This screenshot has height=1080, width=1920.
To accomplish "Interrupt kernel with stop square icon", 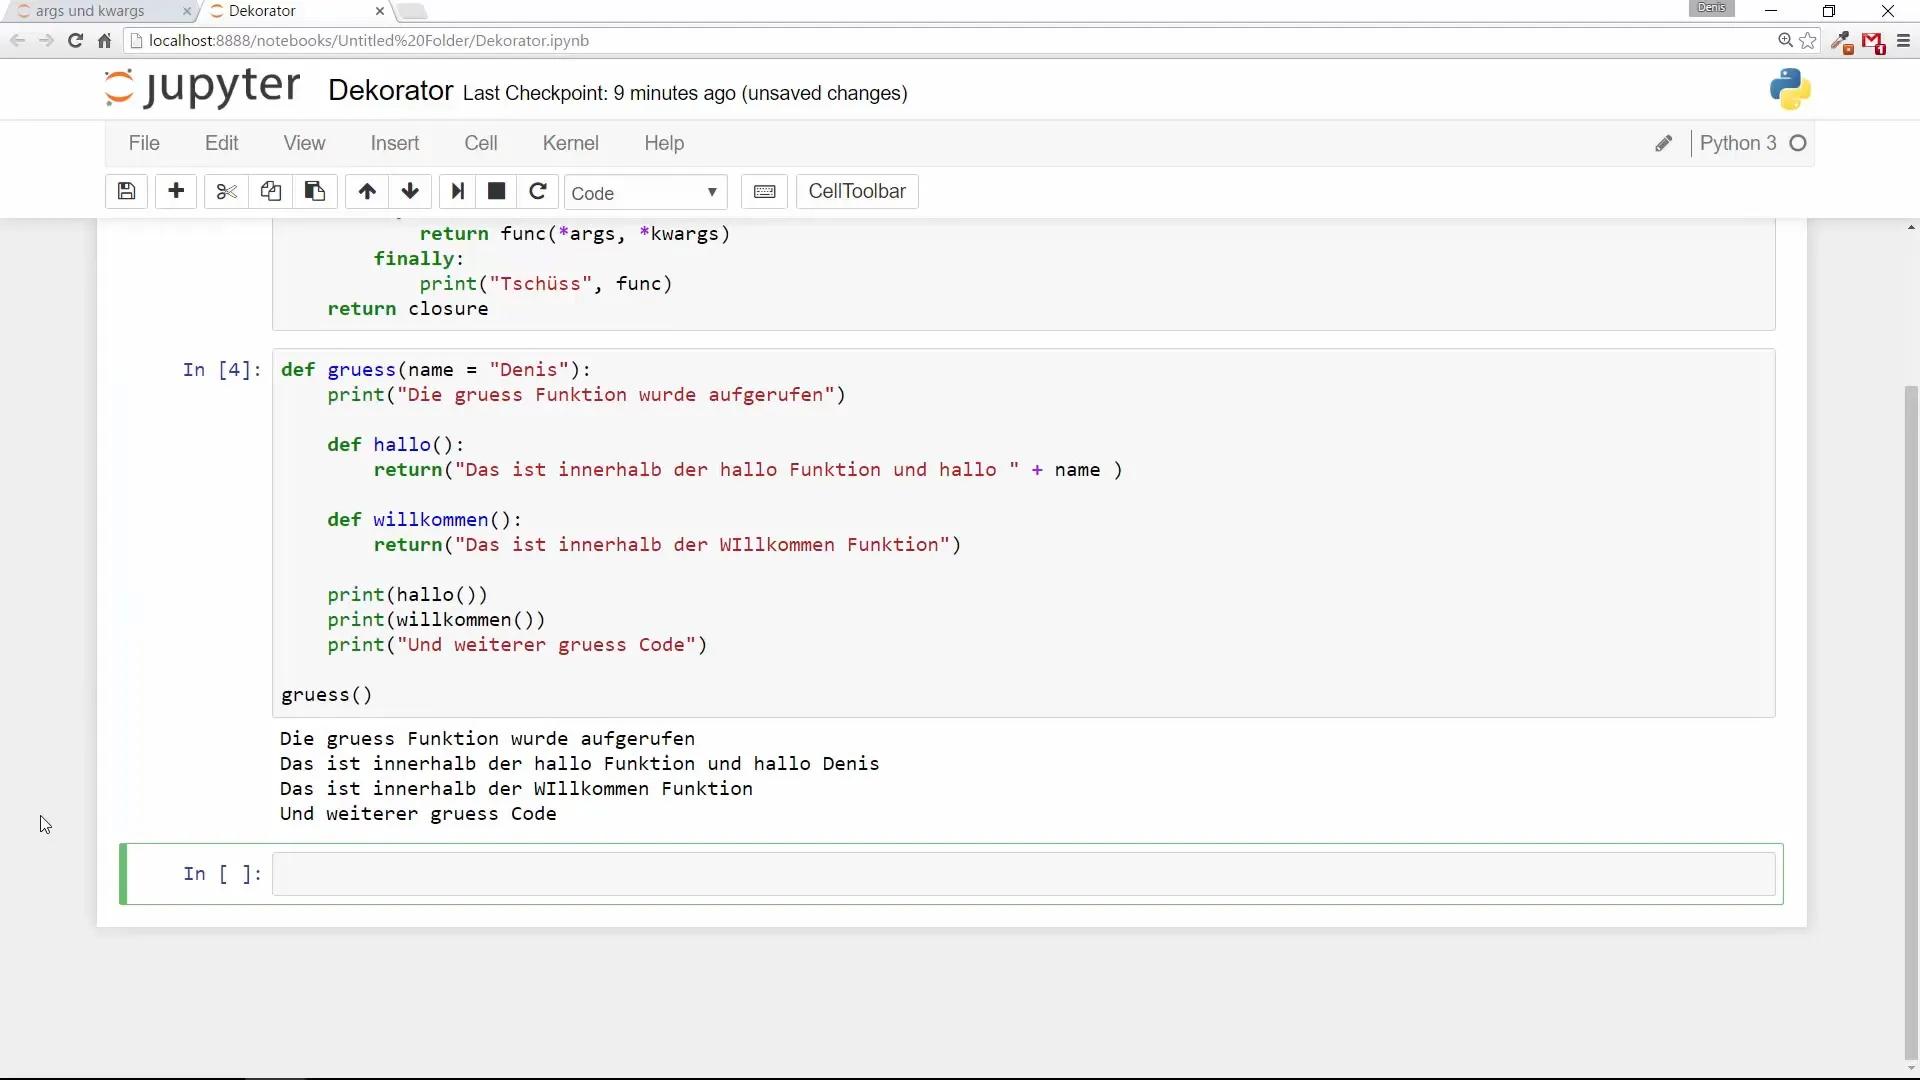I will [497, 191].
